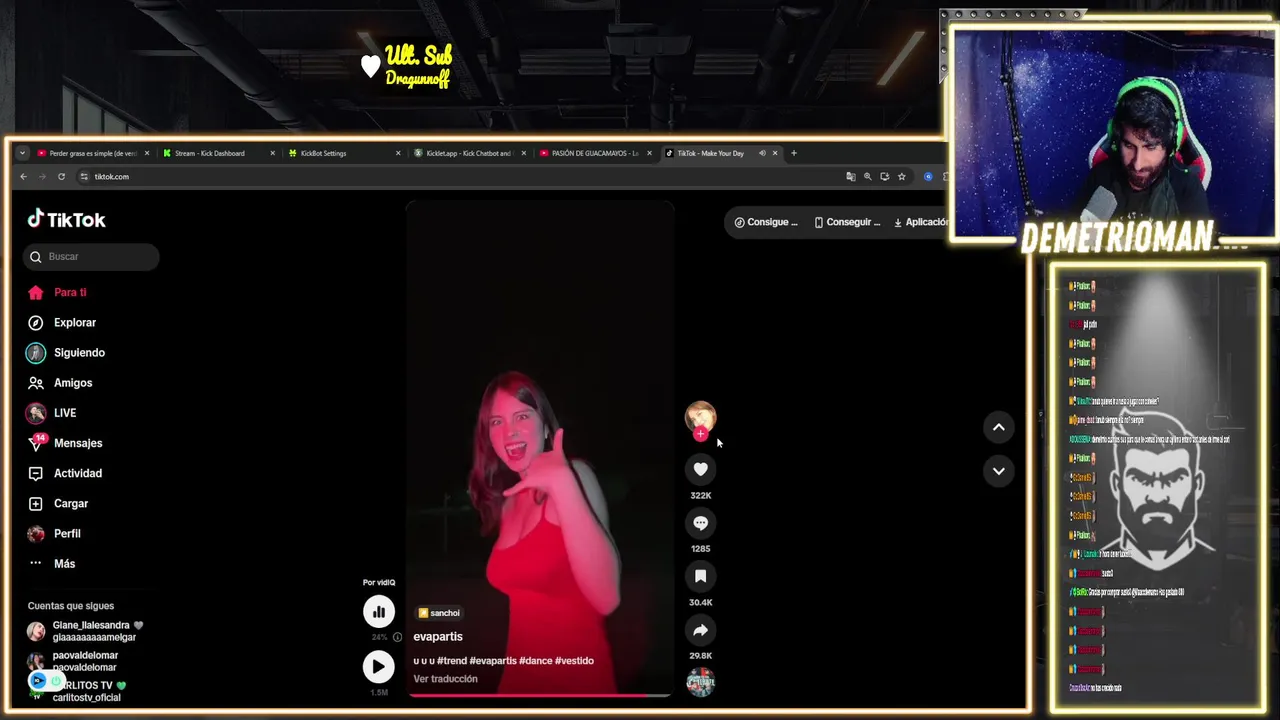
Task: Open the video's sound disc
Action: (700, 682)
